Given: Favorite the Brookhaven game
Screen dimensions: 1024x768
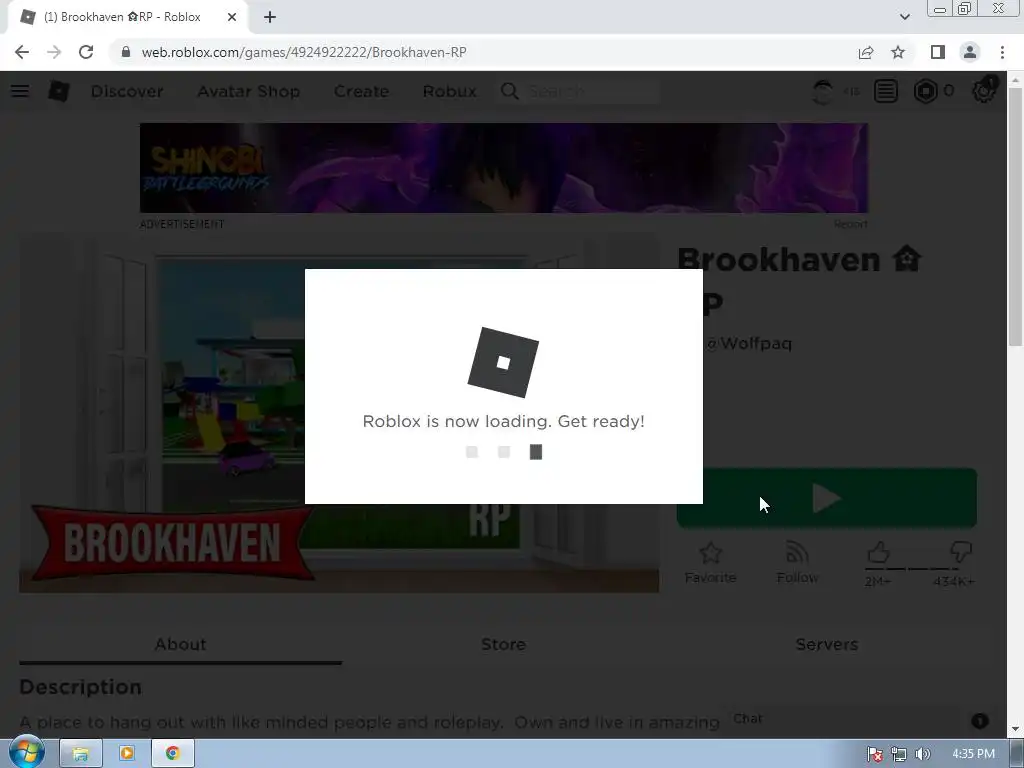Looking at the screenshot, I should 710,562.
